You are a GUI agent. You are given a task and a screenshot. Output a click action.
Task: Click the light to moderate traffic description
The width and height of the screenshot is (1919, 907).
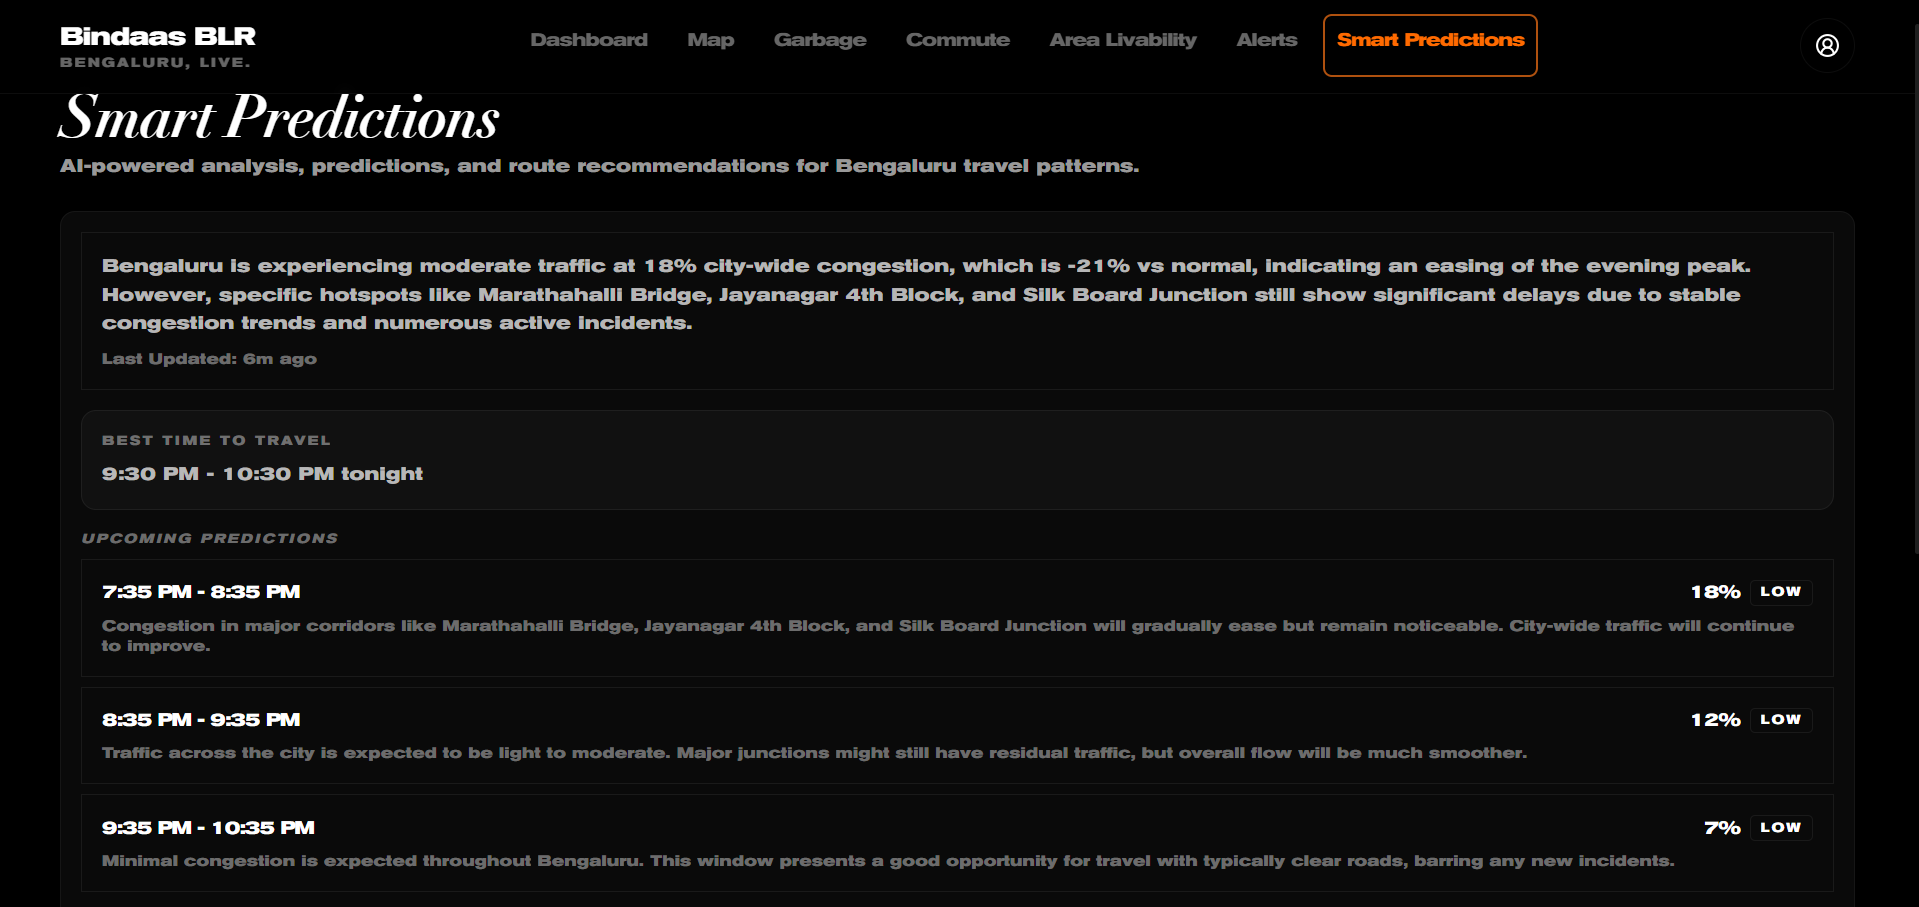pos(814,753)
